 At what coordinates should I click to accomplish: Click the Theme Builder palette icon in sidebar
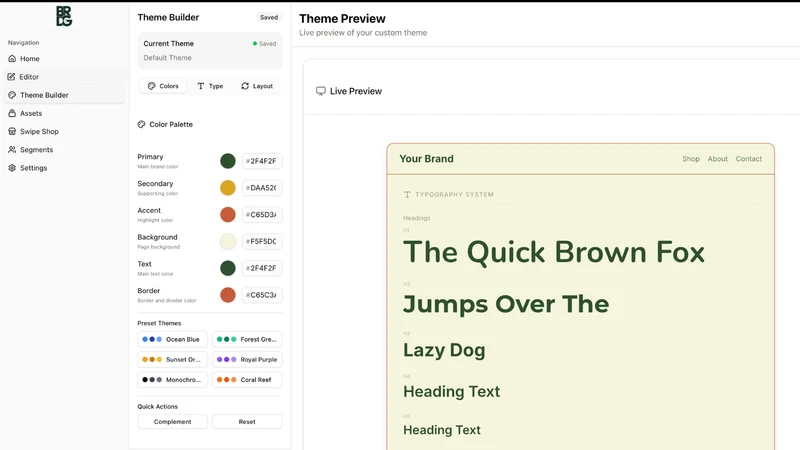[12, 95]
